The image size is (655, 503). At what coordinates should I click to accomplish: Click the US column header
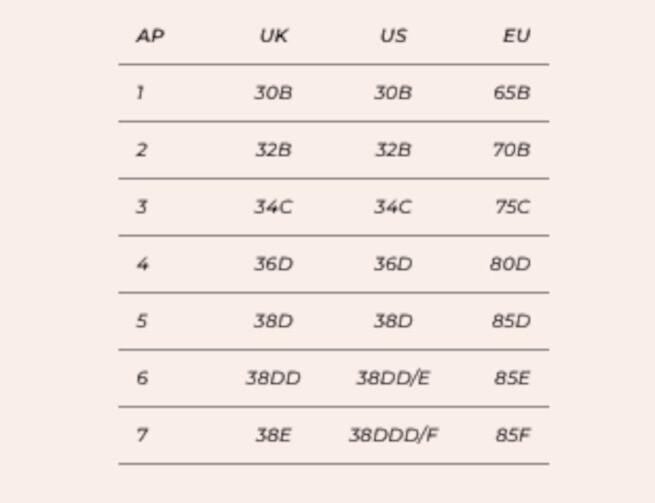pyautogui.click(x=393, y=36)
